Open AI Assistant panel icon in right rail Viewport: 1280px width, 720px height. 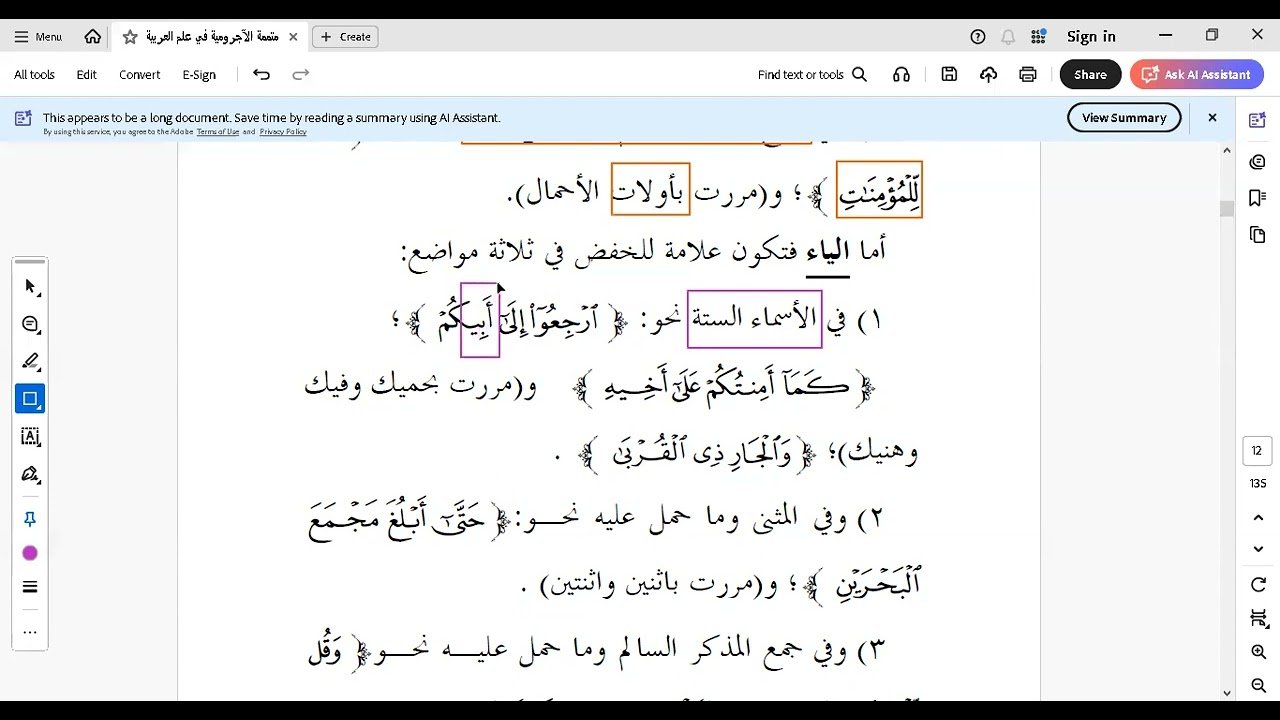tap(1257, 121)
